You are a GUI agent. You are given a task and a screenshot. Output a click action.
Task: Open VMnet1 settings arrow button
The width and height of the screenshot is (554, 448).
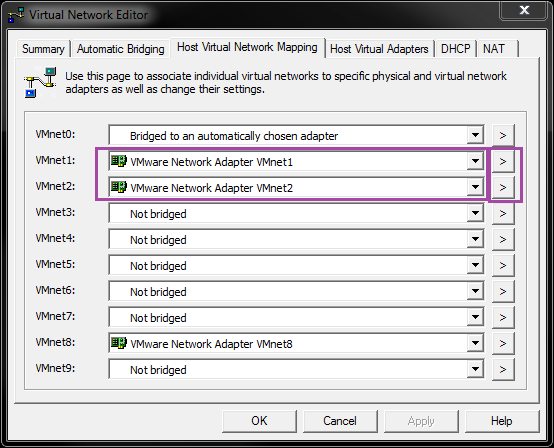pos(503,161)
